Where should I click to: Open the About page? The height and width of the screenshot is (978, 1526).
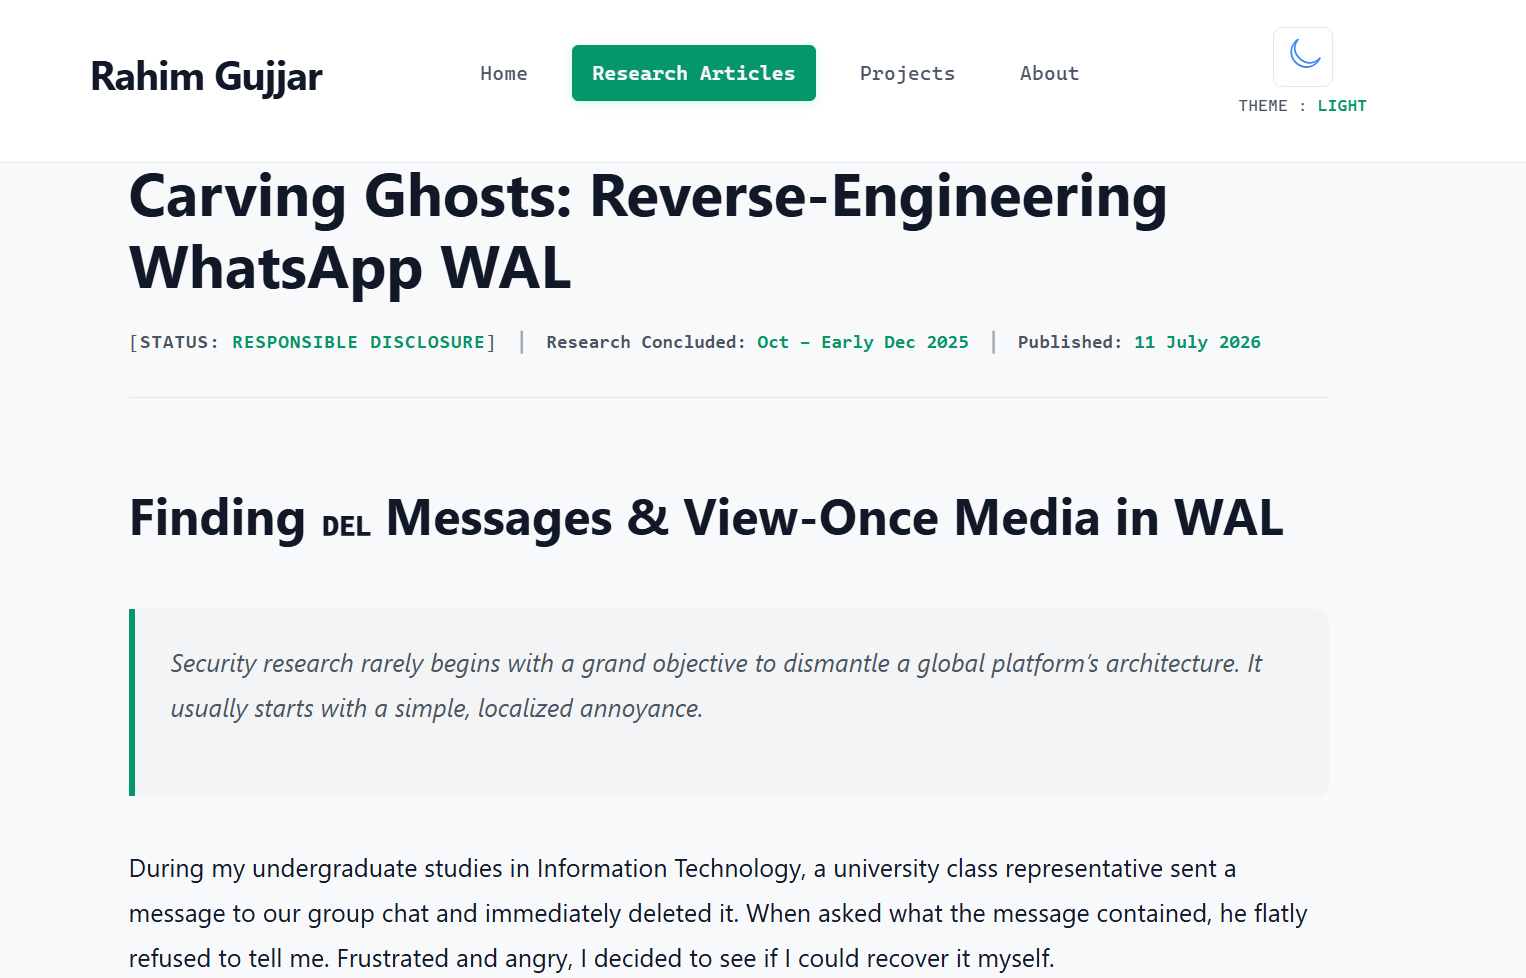coord(1049,73)
